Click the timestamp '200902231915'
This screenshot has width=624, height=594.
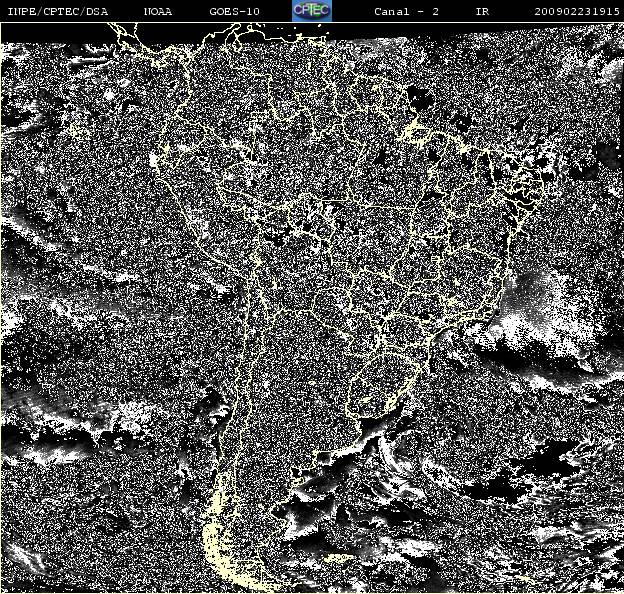[577, 11]
